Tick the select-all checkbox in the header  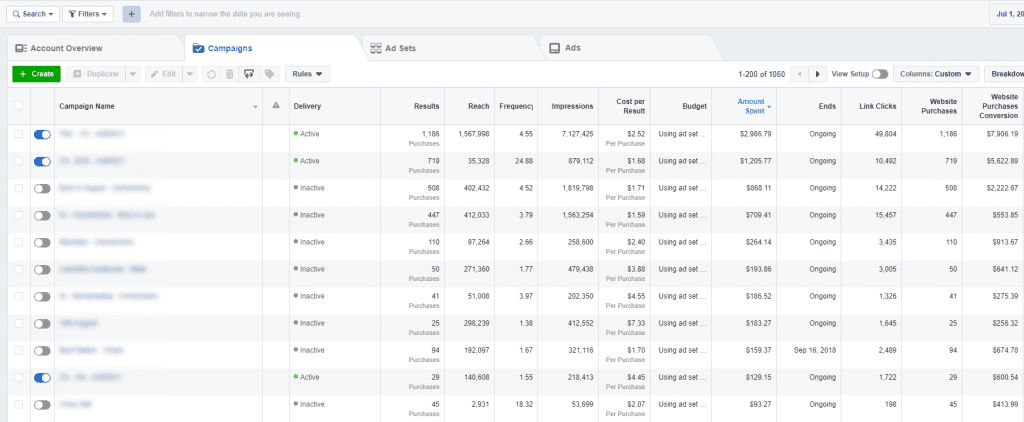18,106
